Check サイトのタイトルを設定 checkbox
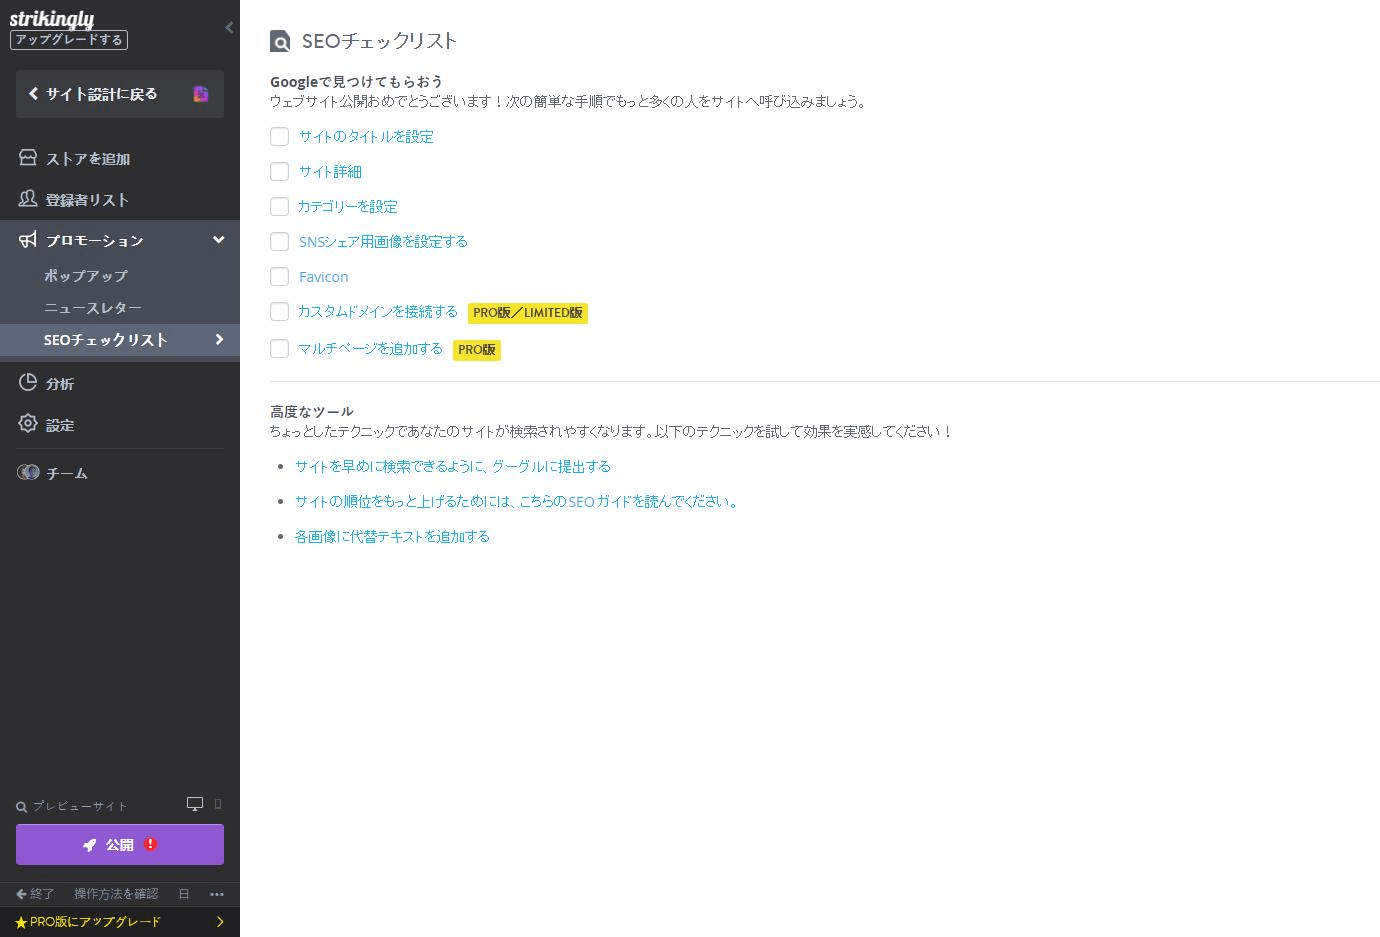1380x937 pixels. tap(279, 136)
